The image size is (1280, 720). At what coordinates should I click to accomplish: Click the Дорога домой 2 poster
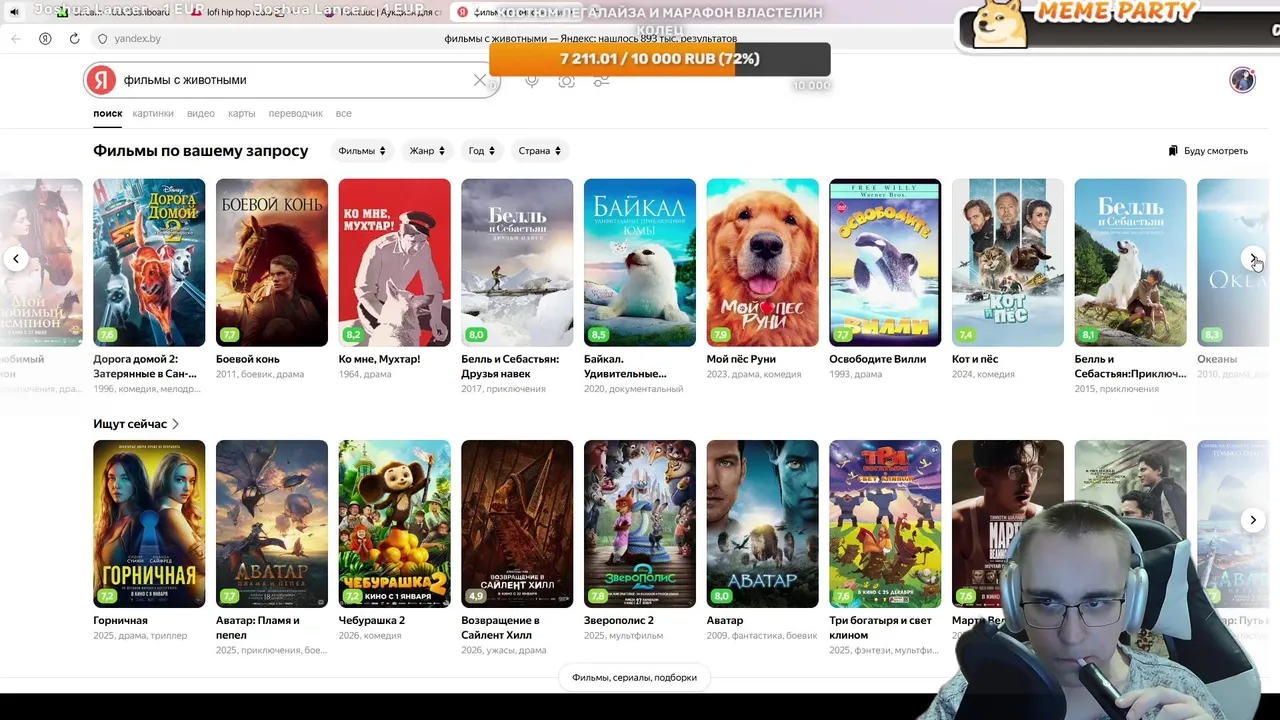[149, 263]
